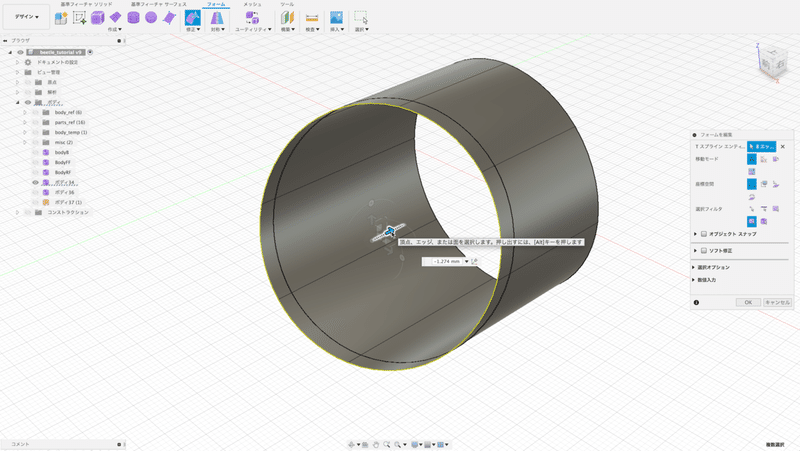Show the ボディ36 body
Image resolution: width=800 pixels, height=451 pixels.
pyautogui.click(x=35, y=192)
